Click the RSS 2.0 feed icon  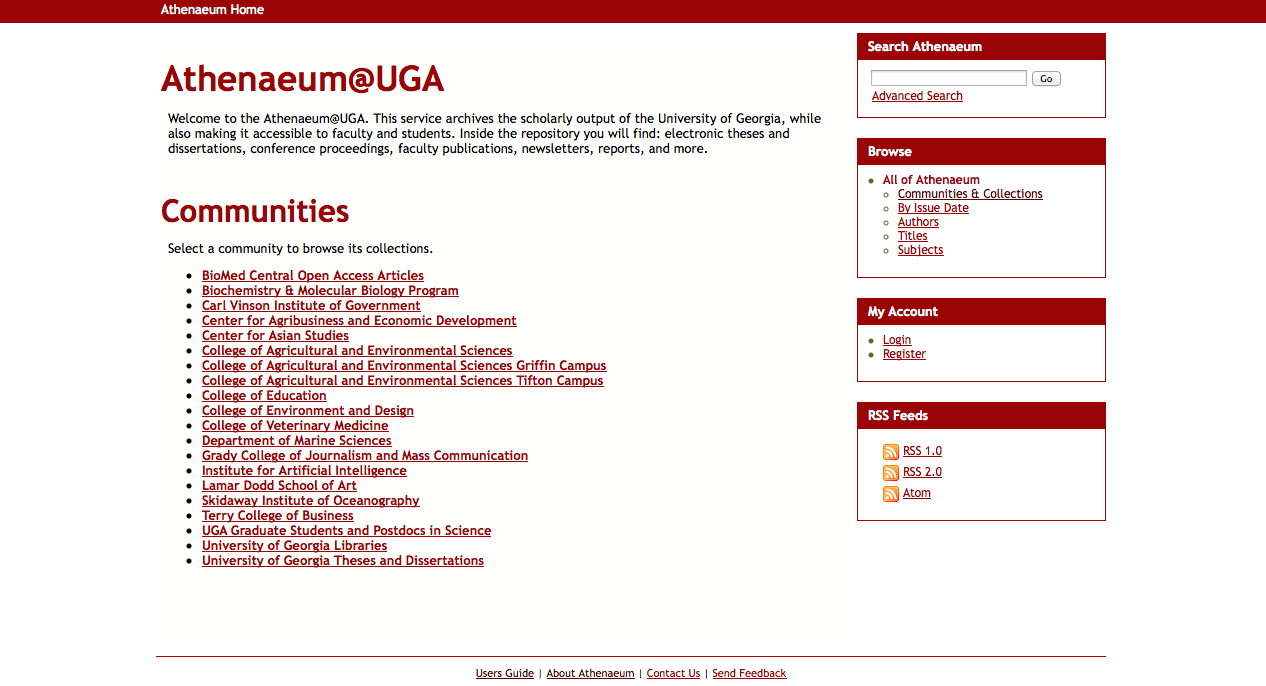891,473
